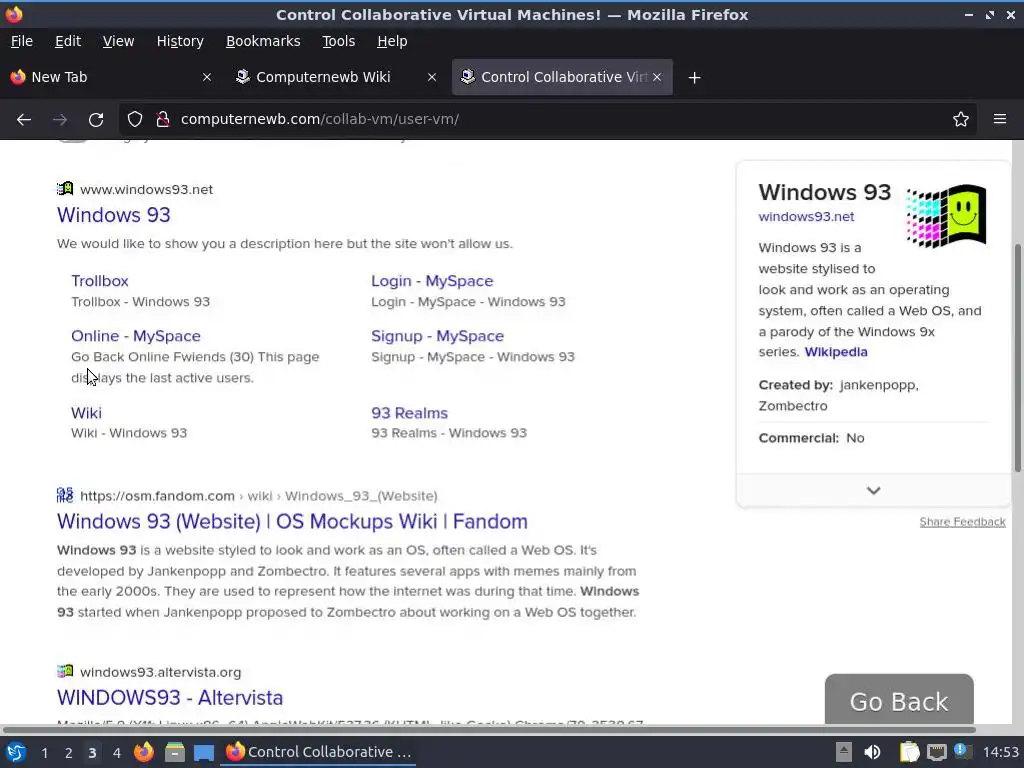Viewport: 1024px width, 768px height.
Task: Open the Login - MySpace sitelink
Action: pos(432,281)
